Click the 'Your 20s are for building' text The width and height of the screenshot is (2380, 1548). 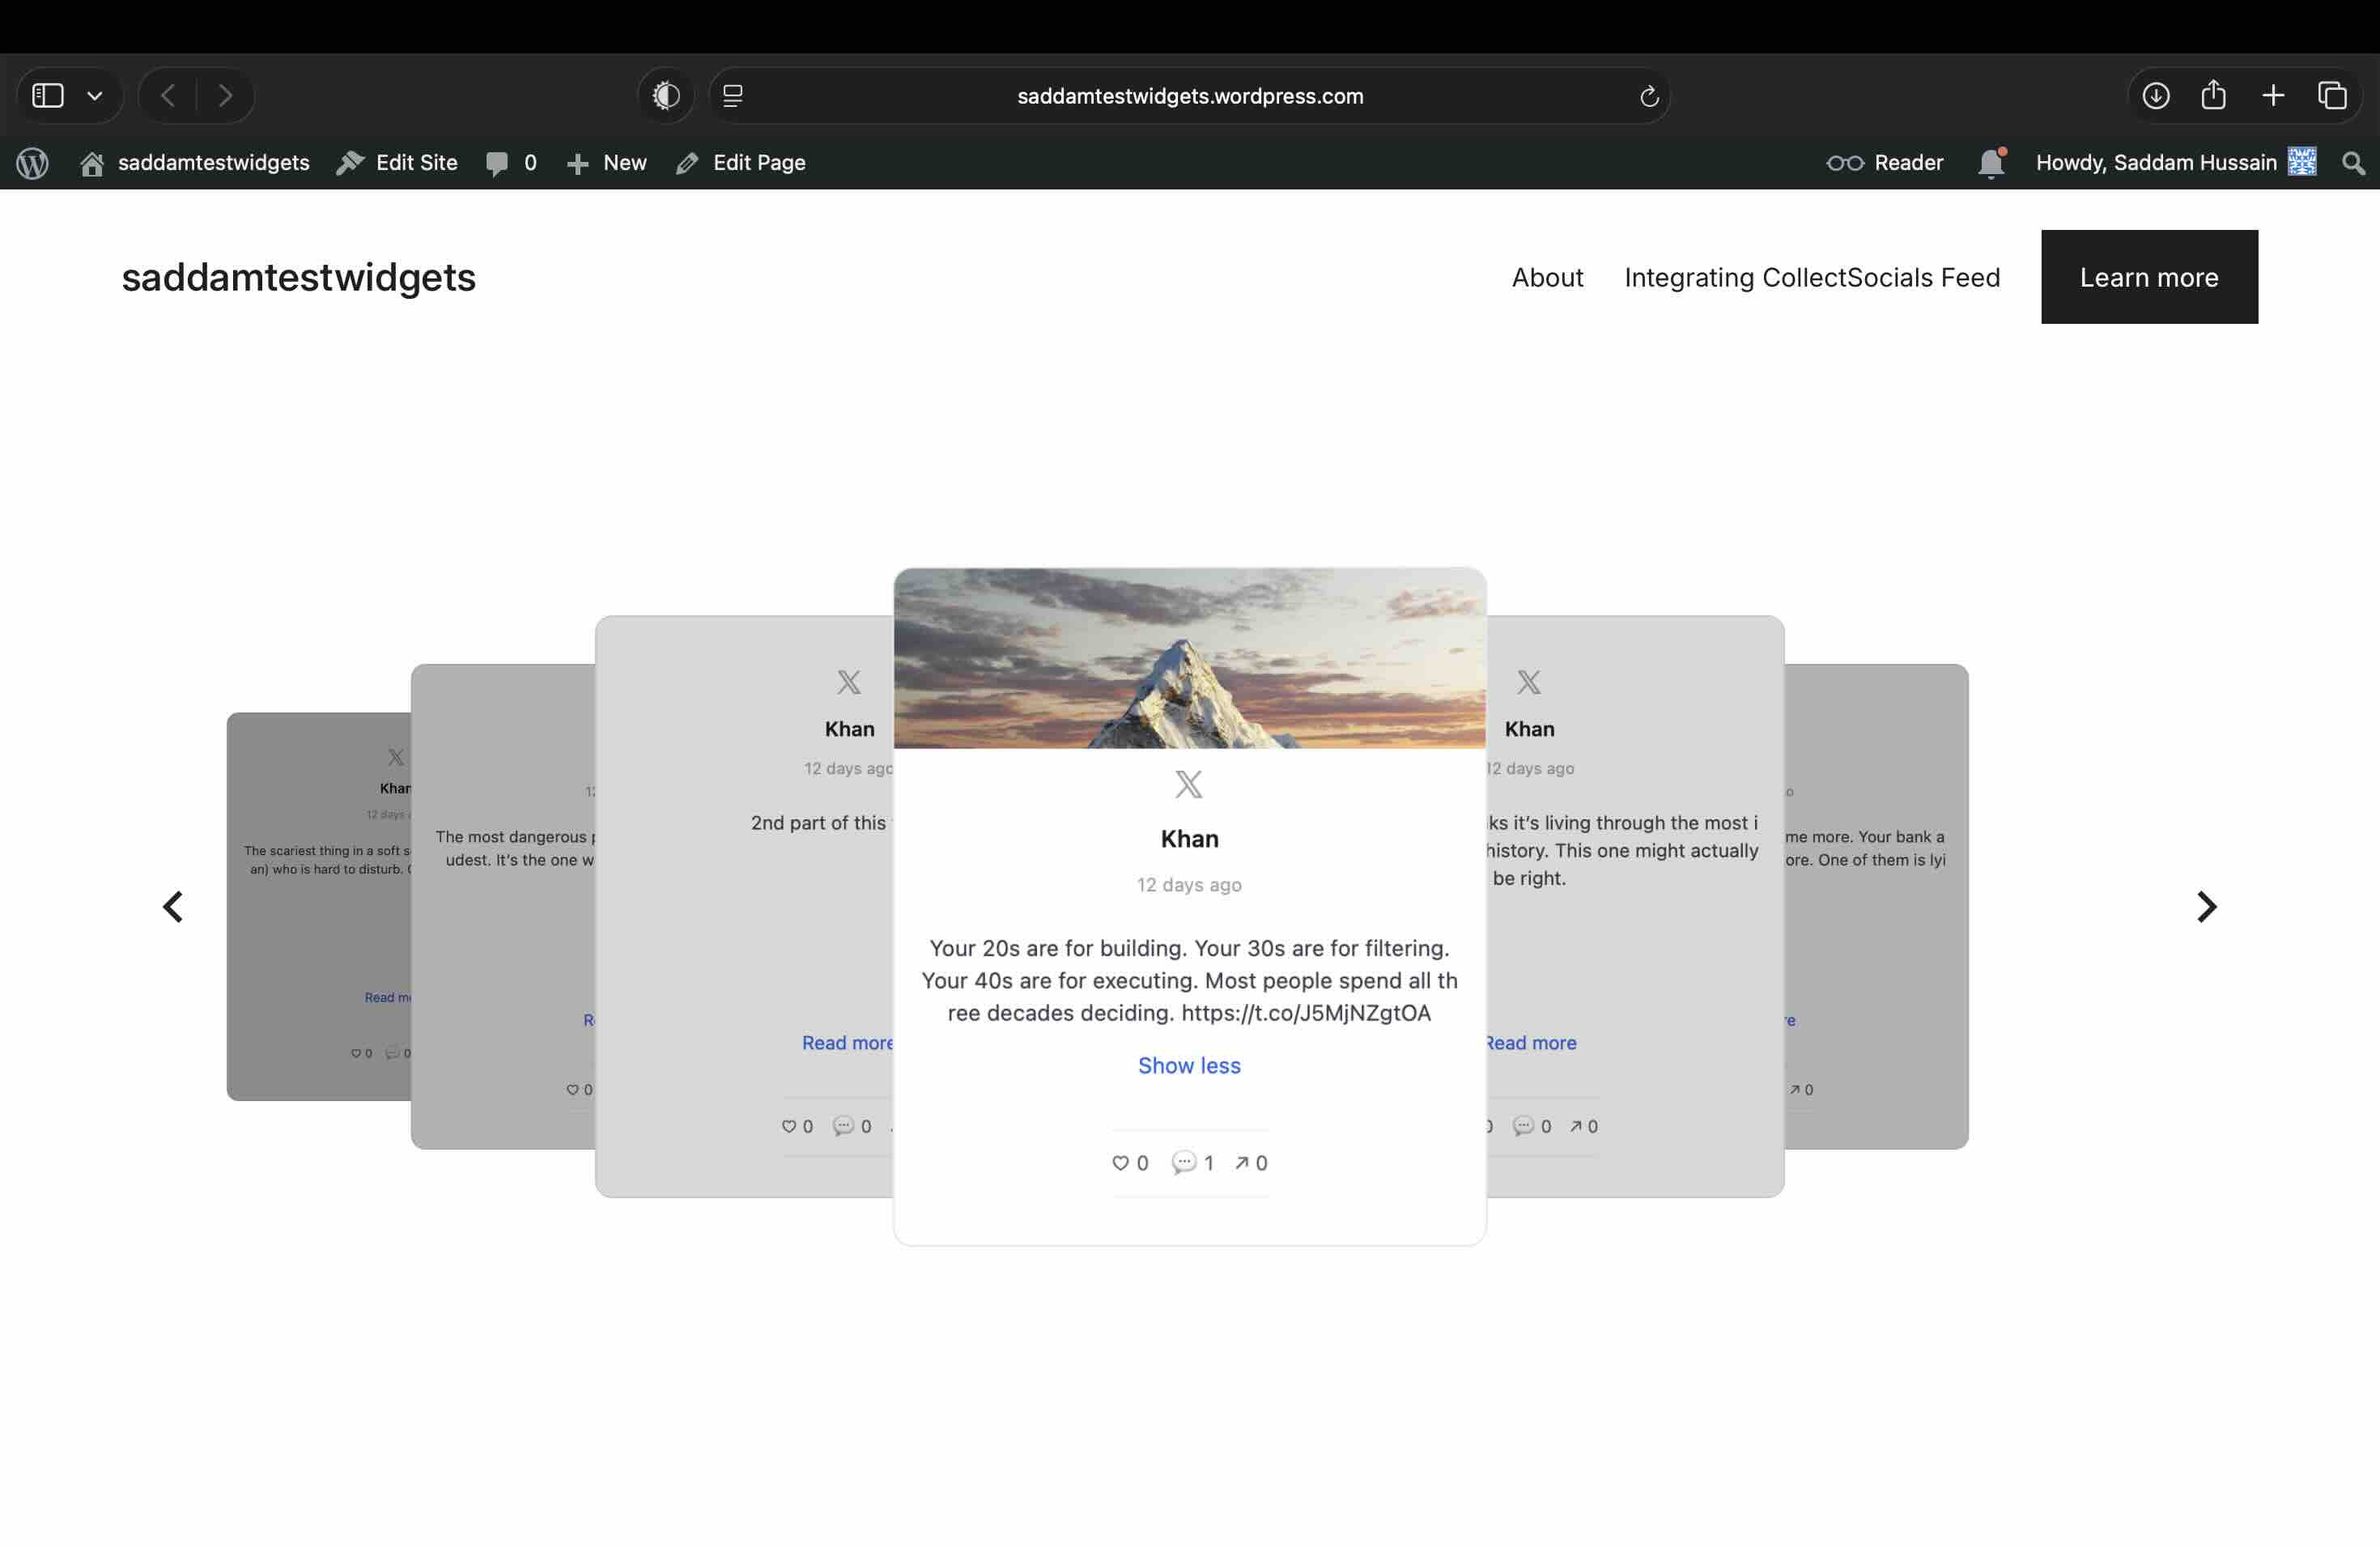tap(1189, 980)
